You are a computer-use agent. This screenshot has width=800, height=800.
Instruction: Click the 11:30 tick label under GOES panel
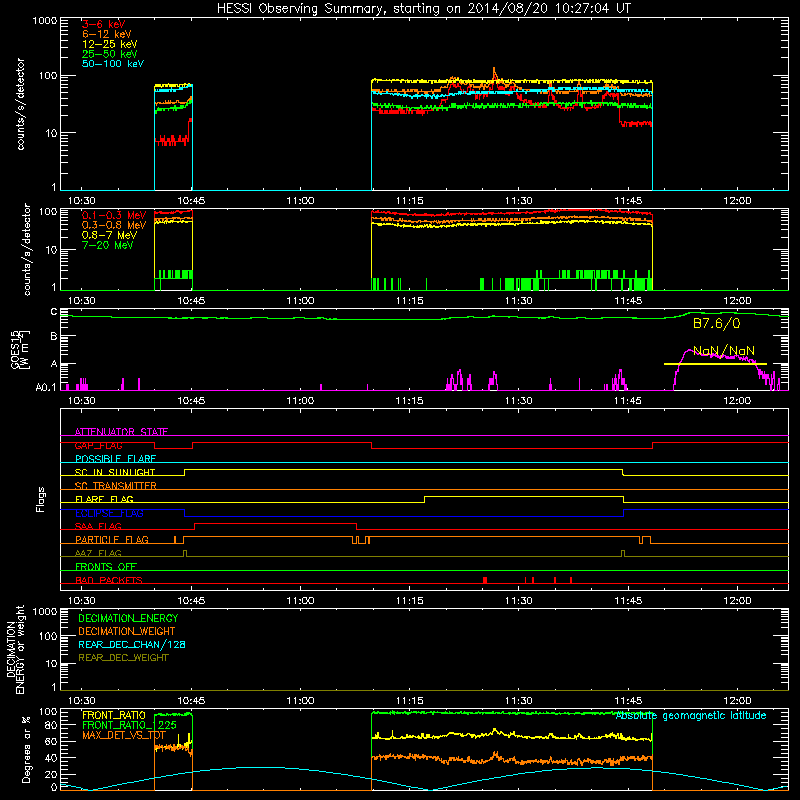[x=518, y=401]
